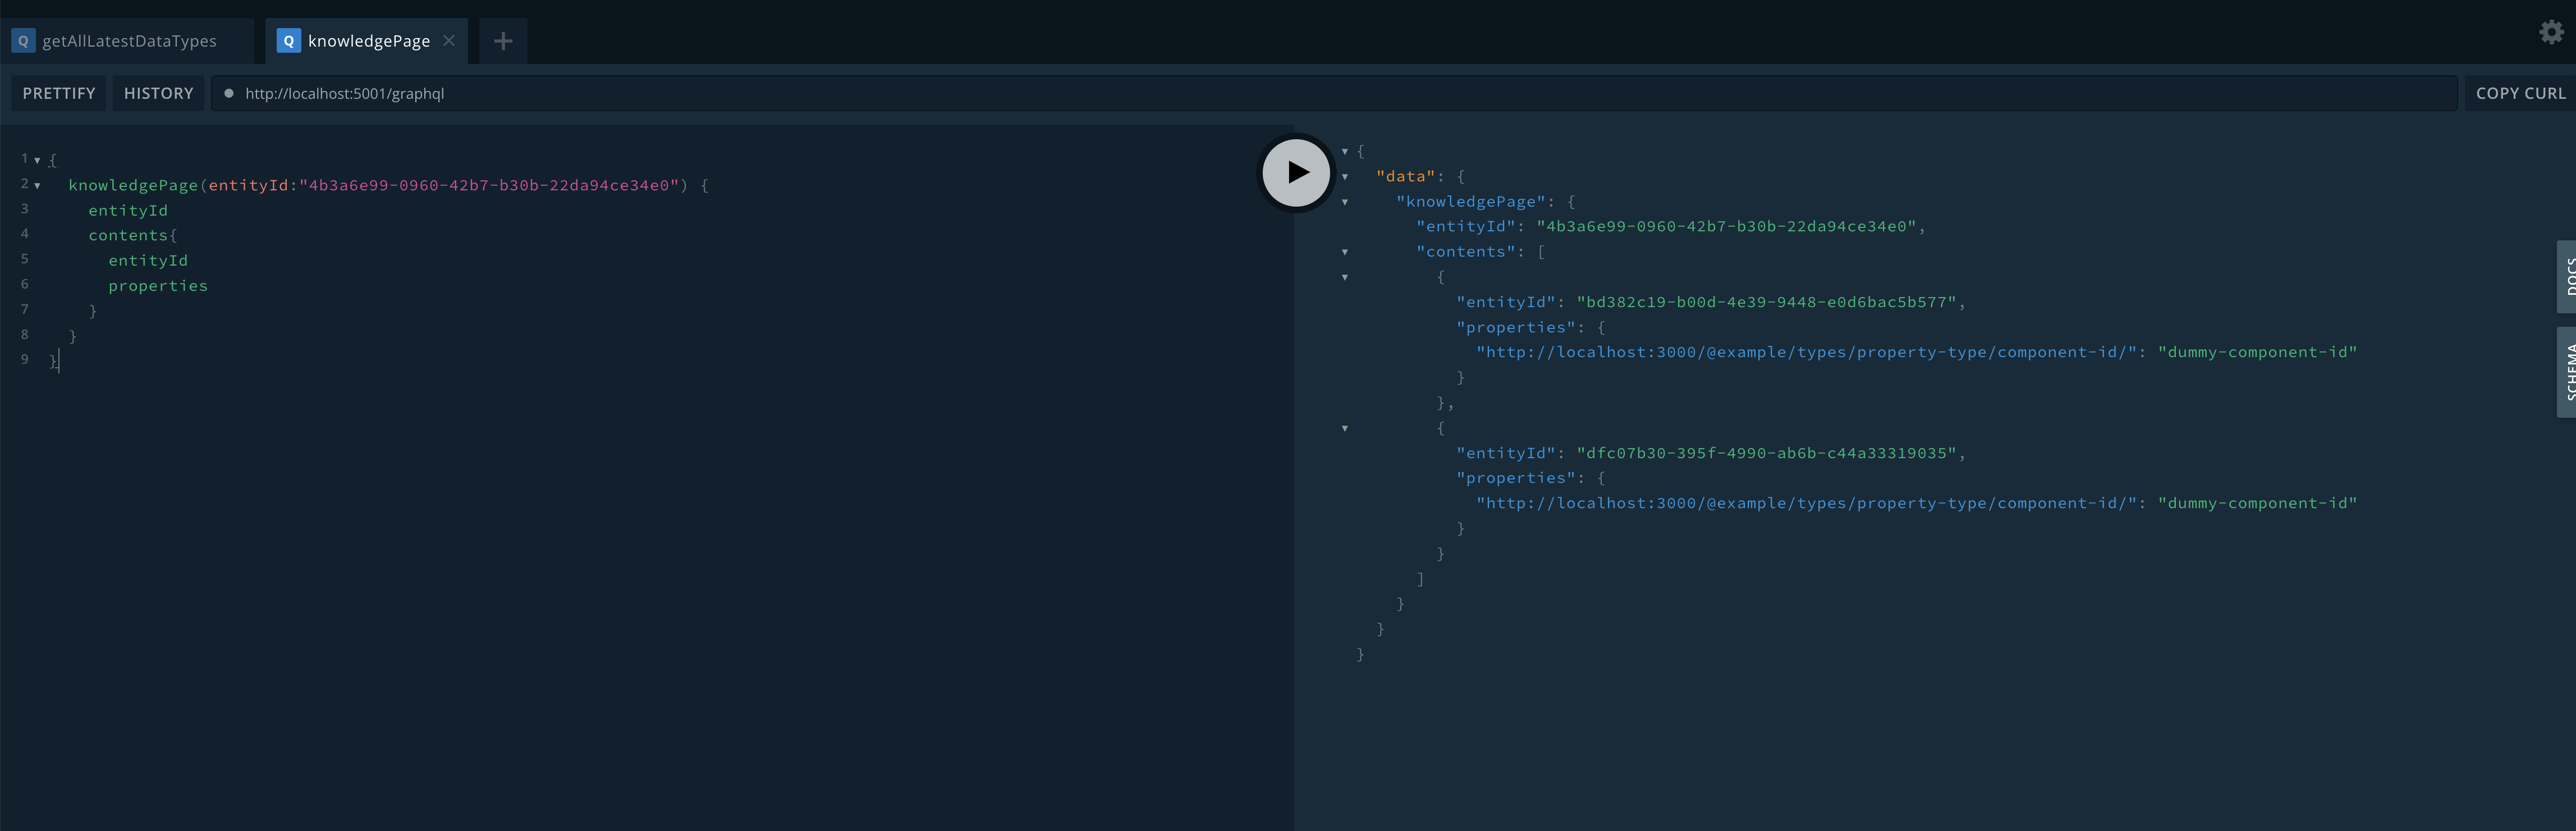Click the settings gear icon
This screenshot has width=2576, height=831.
click(x=2550, y=32)
